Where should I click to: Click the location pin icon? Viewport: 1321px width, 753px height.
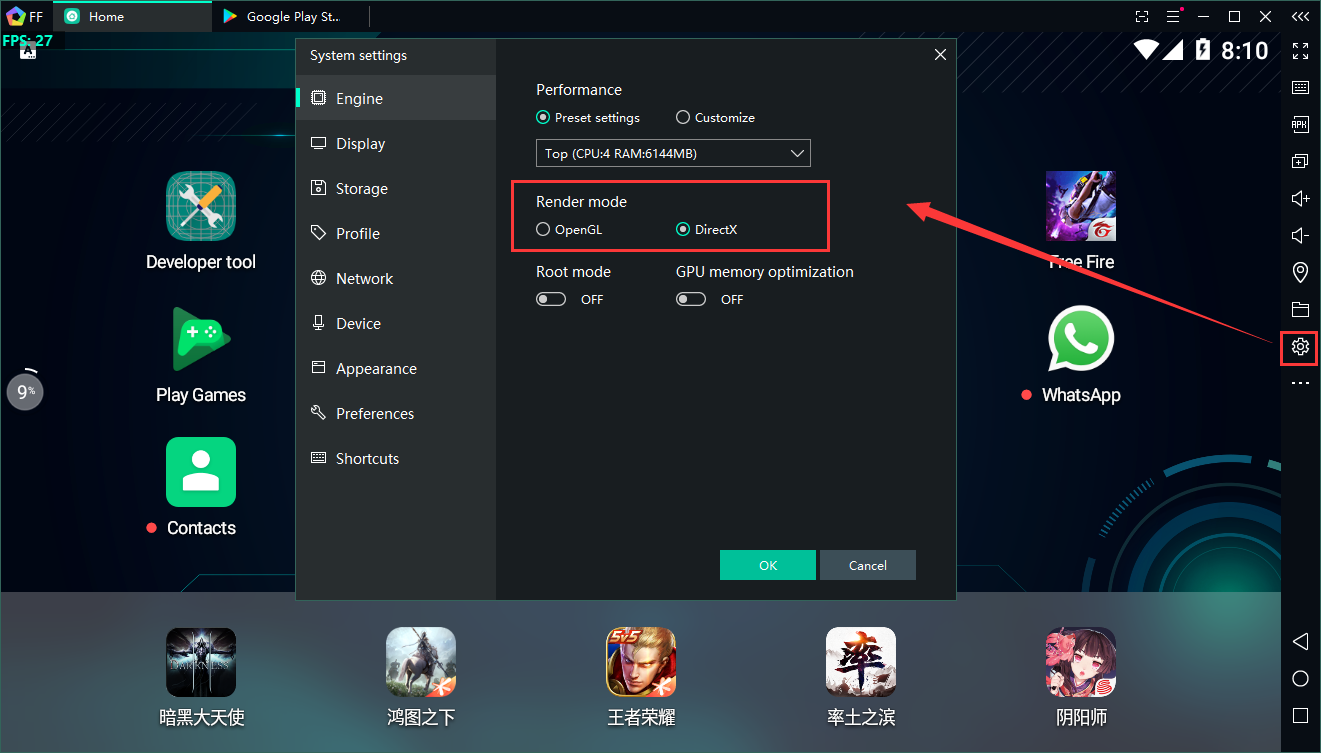(x=1300, y=272)
